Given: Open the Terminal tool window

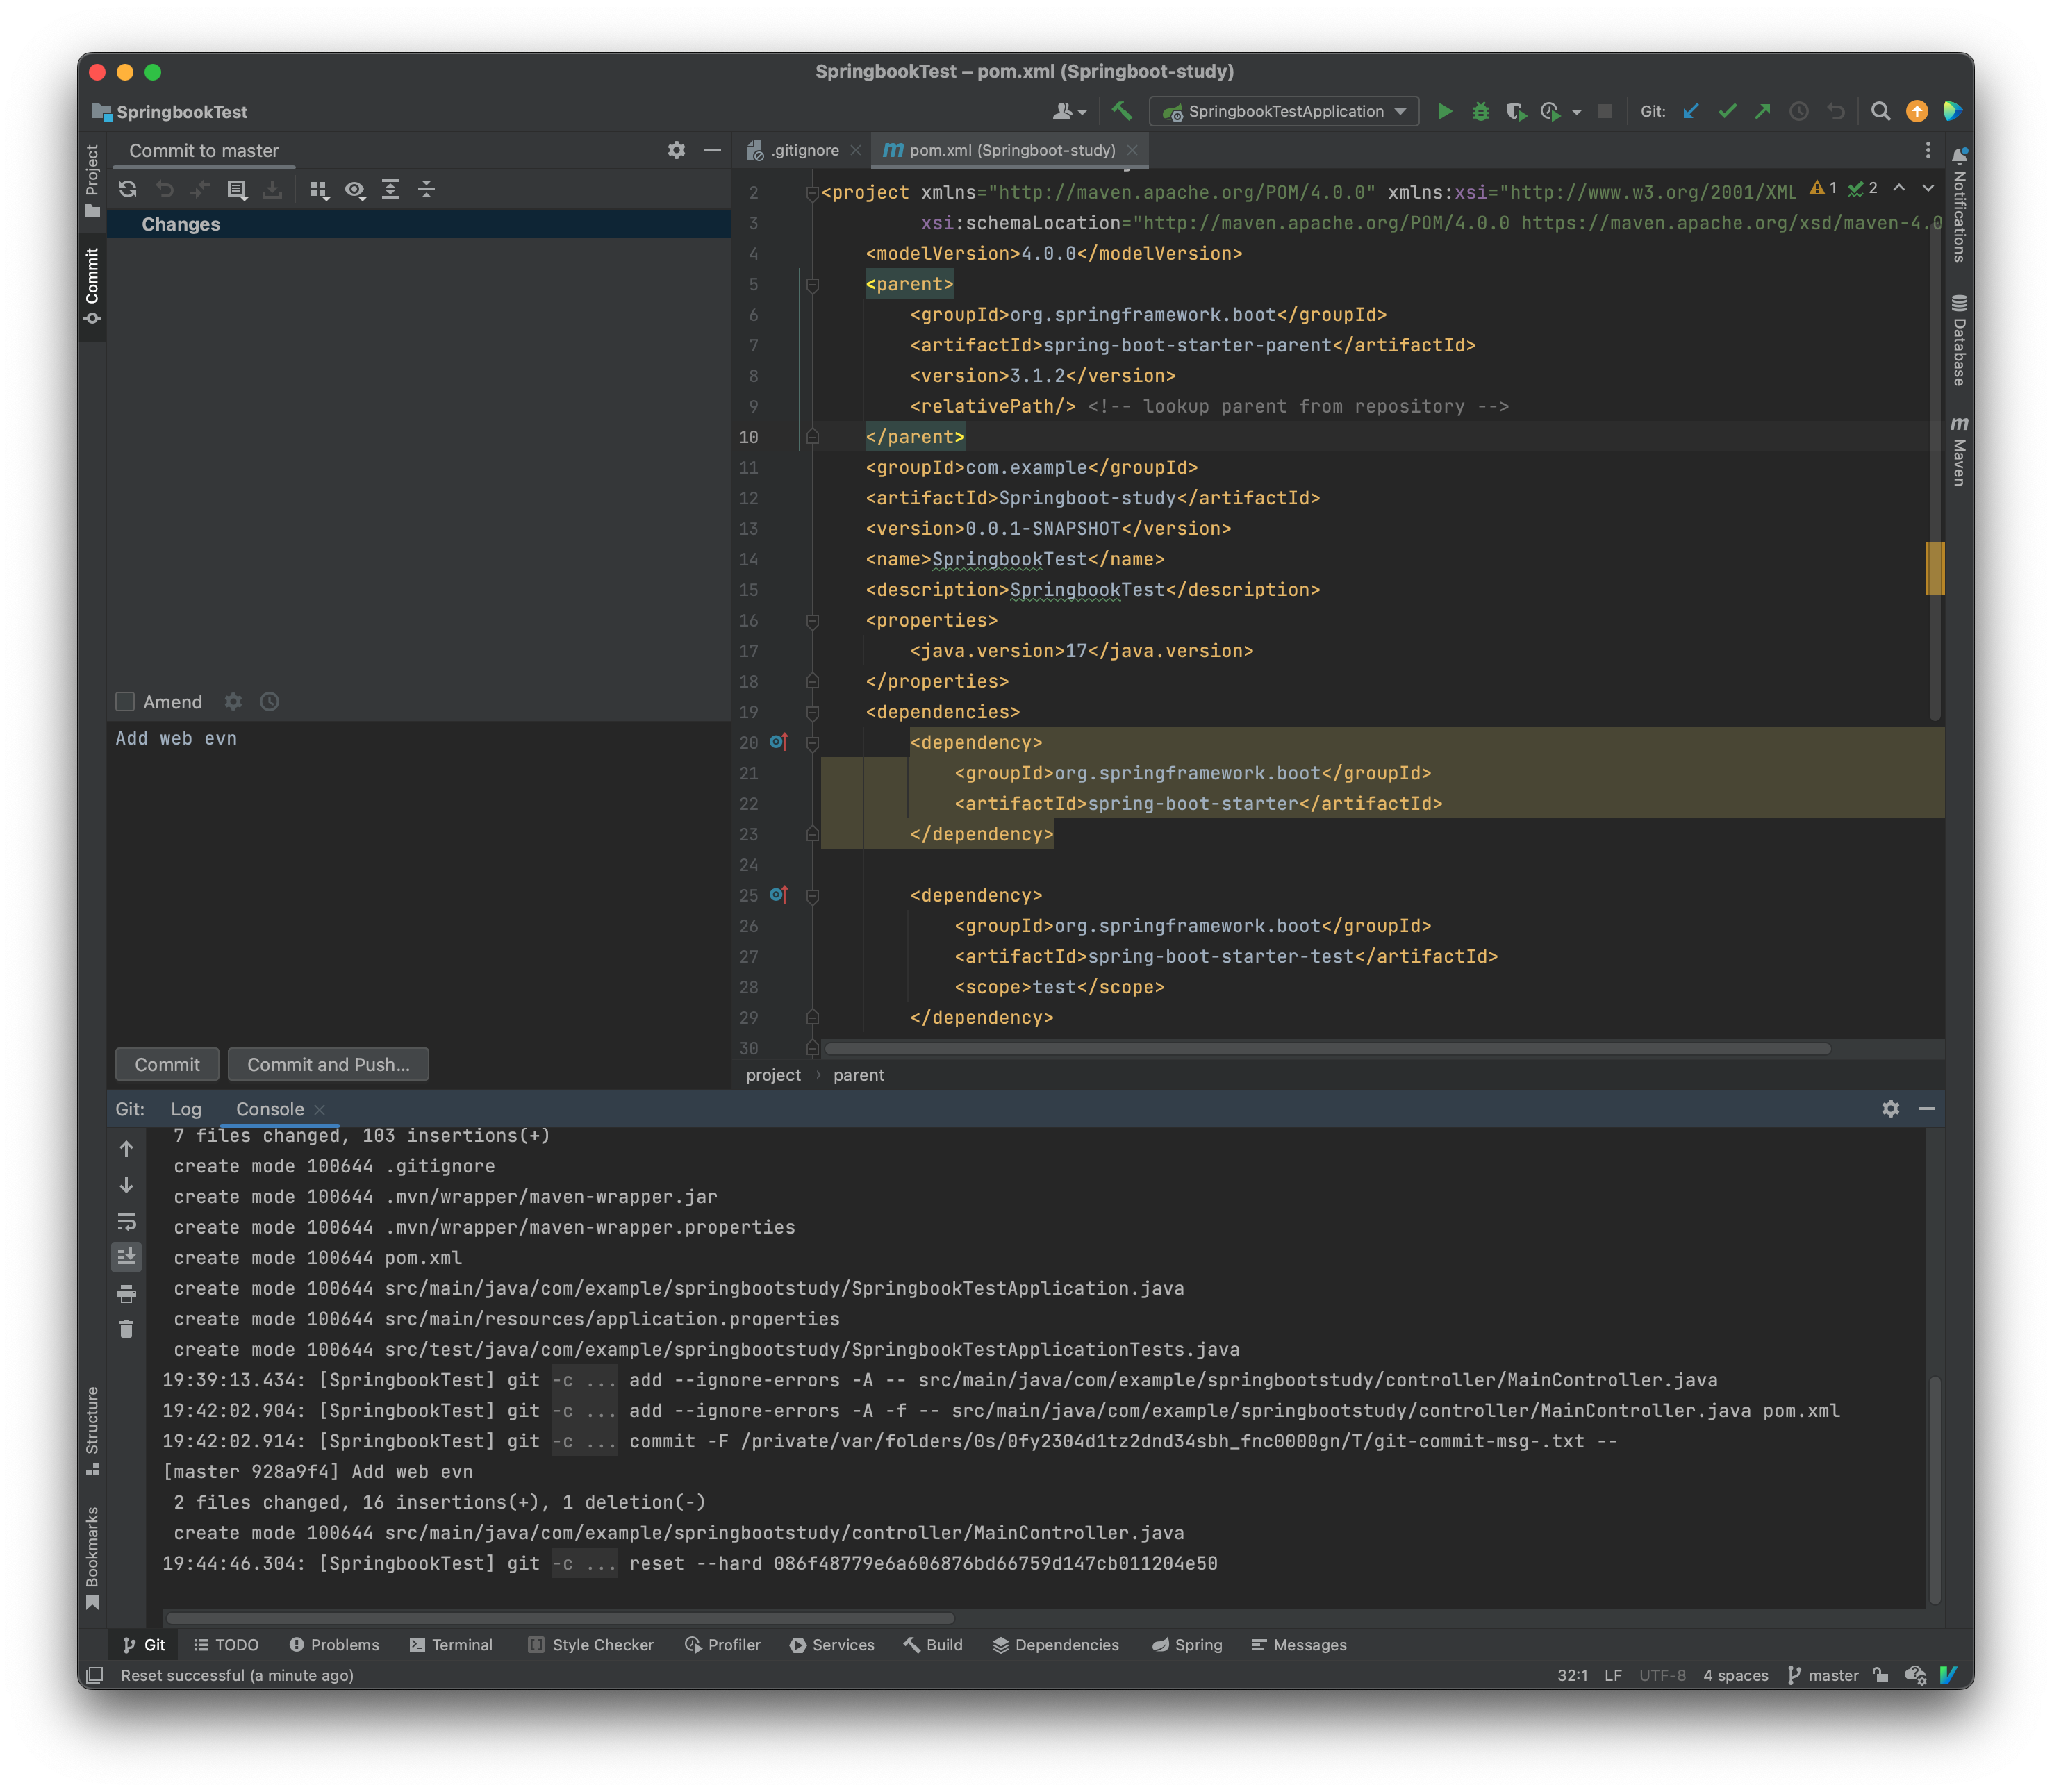Looking at the screenshot, I should (x=451, y=1645).
